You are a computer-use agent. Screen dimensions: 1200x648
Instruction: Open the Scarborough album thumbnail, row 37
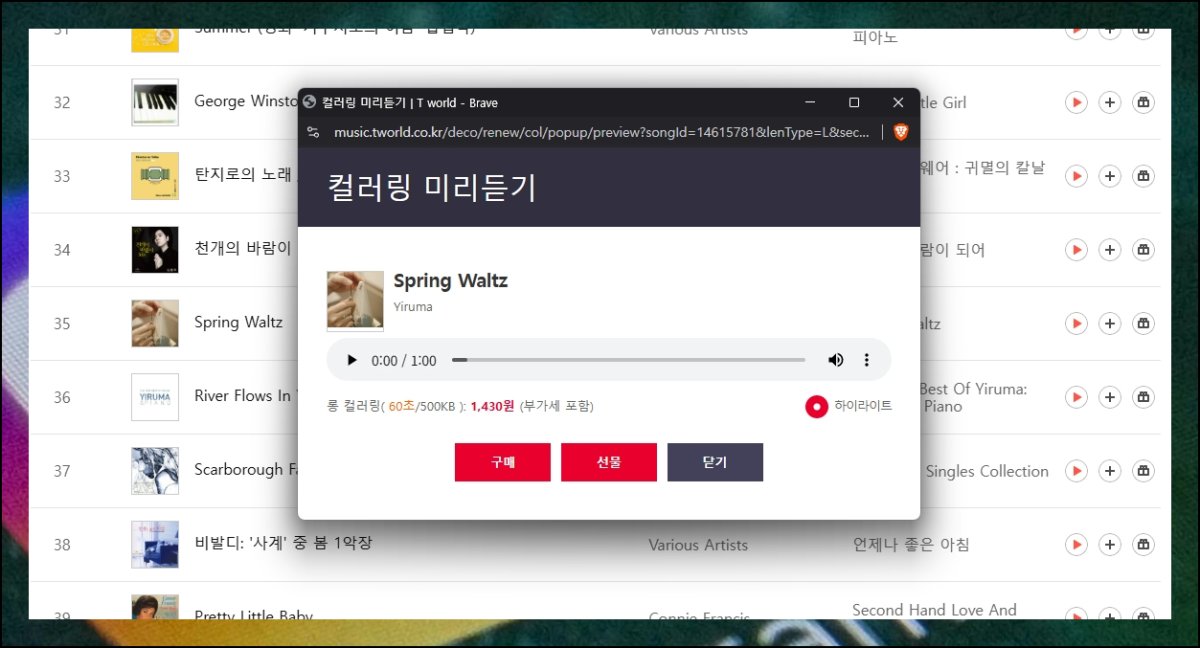coord(155,471)
